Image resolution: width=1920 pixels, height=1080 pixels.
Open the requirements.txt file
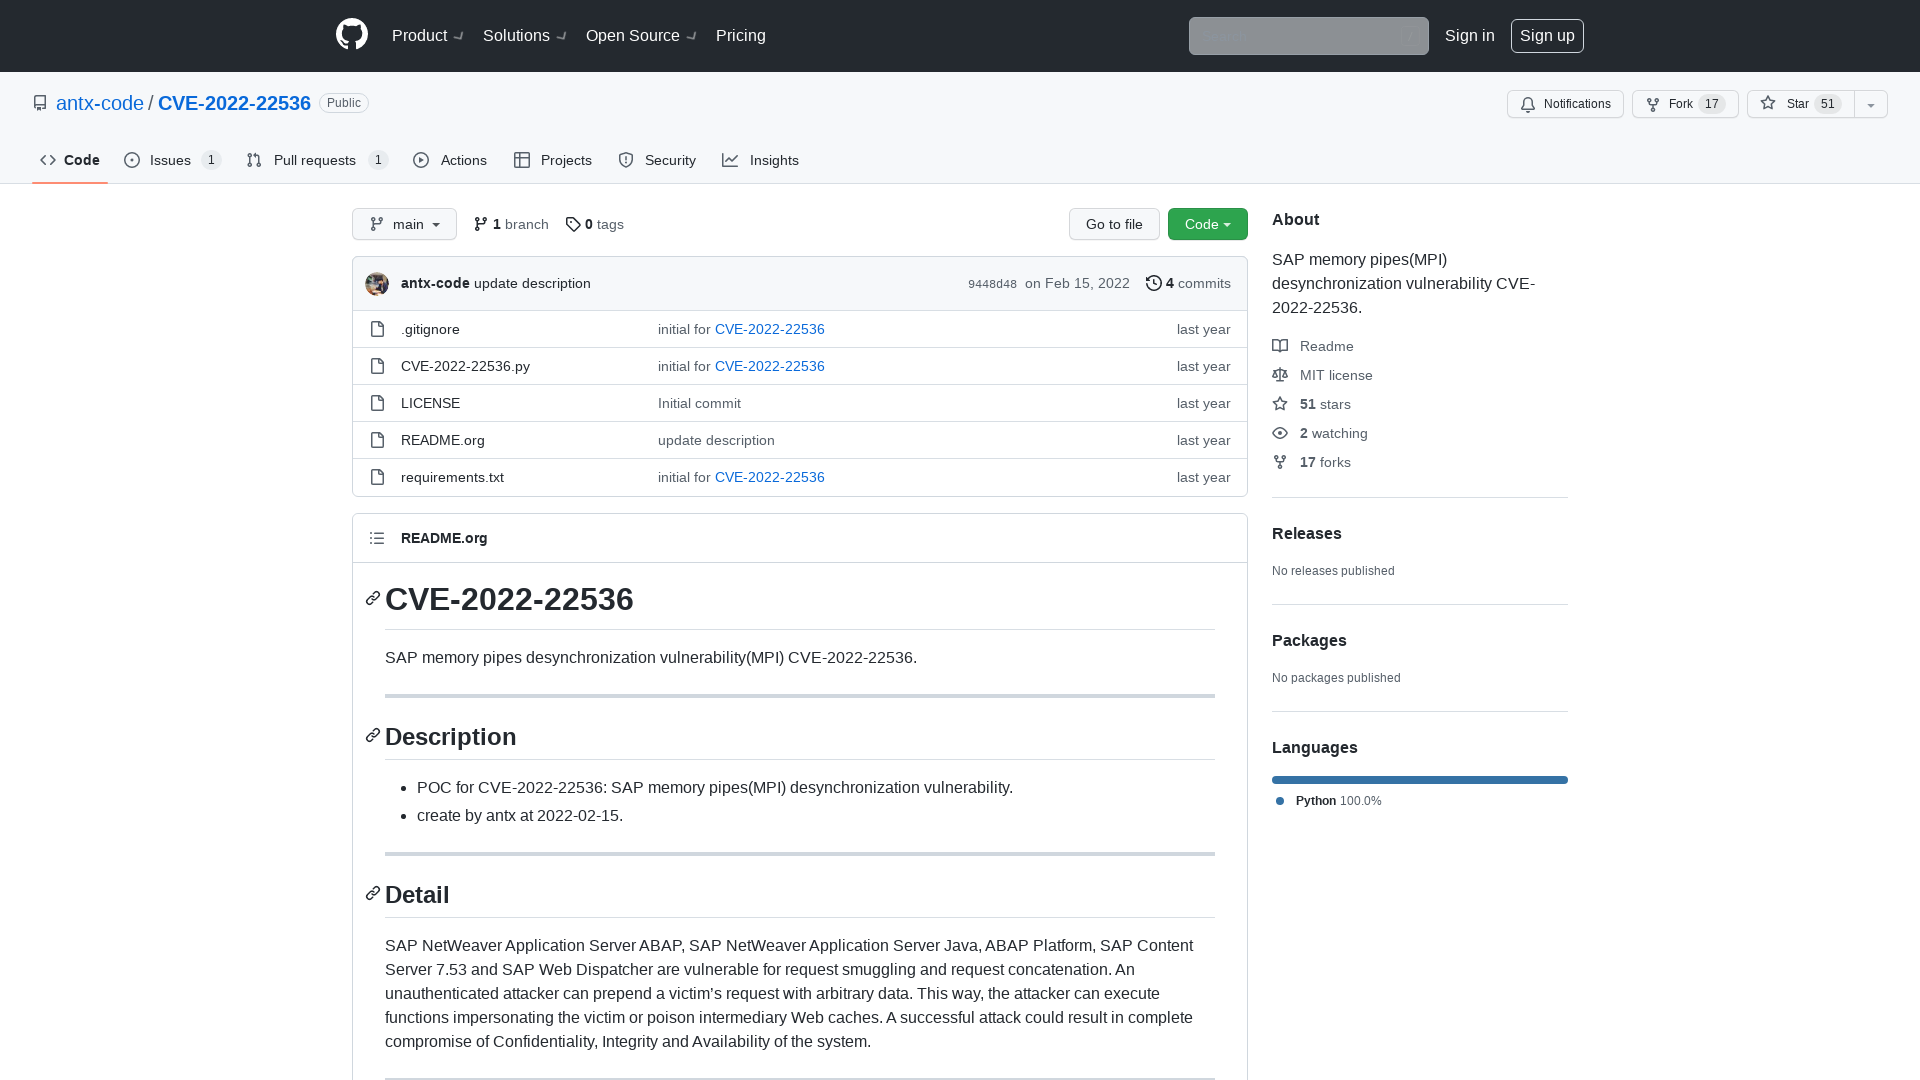452,477
